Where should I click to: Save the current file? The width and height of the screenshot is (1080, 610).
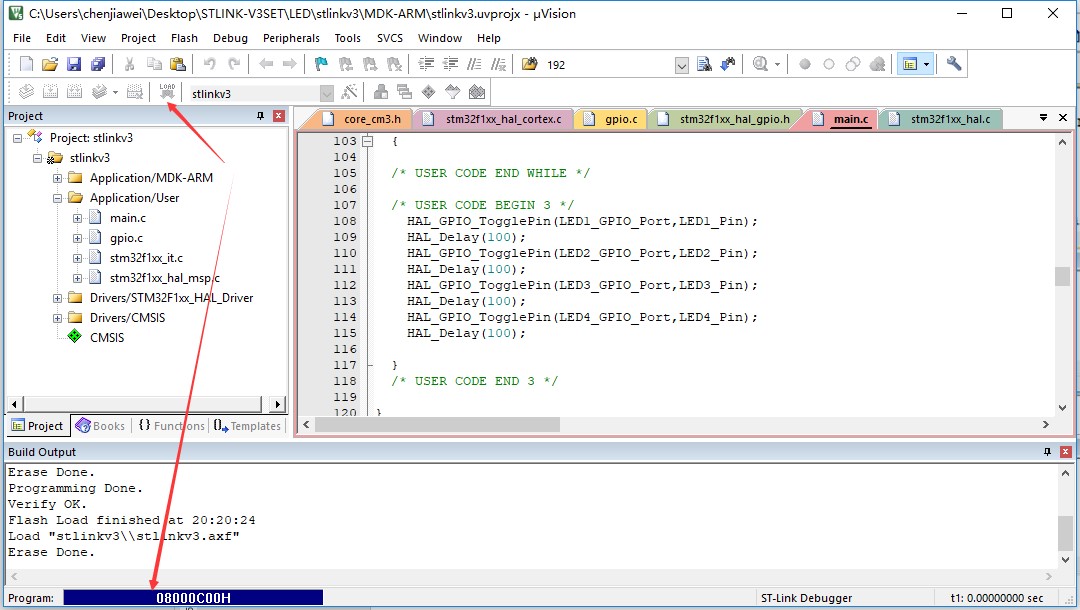coord(74,64)
